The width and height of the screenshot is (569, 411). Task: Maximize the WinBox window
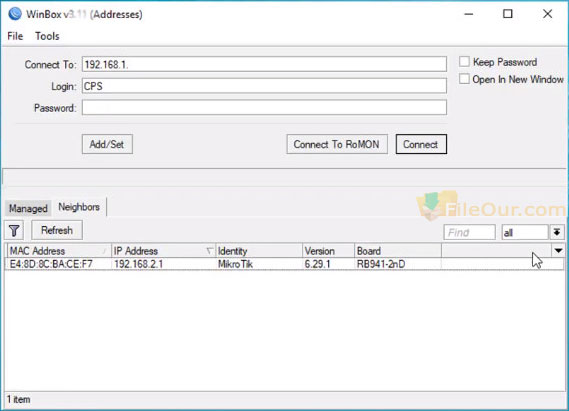pyautogui.click(x=508, y=14)
